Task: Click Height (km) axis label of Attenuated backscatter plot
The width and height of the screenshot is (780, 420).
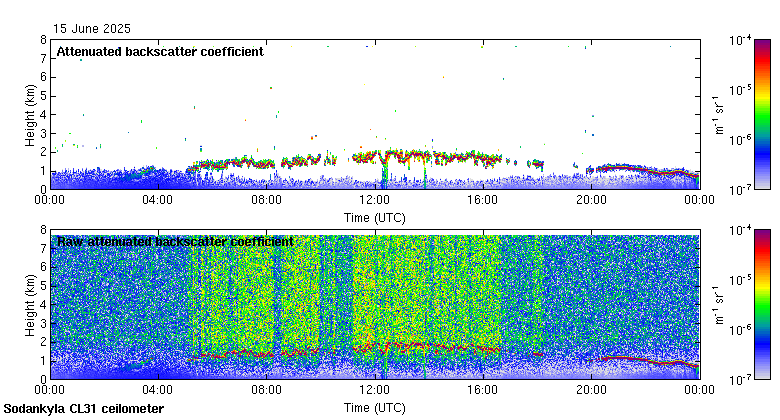Action: pyautogui.click(x=30, y=115)
